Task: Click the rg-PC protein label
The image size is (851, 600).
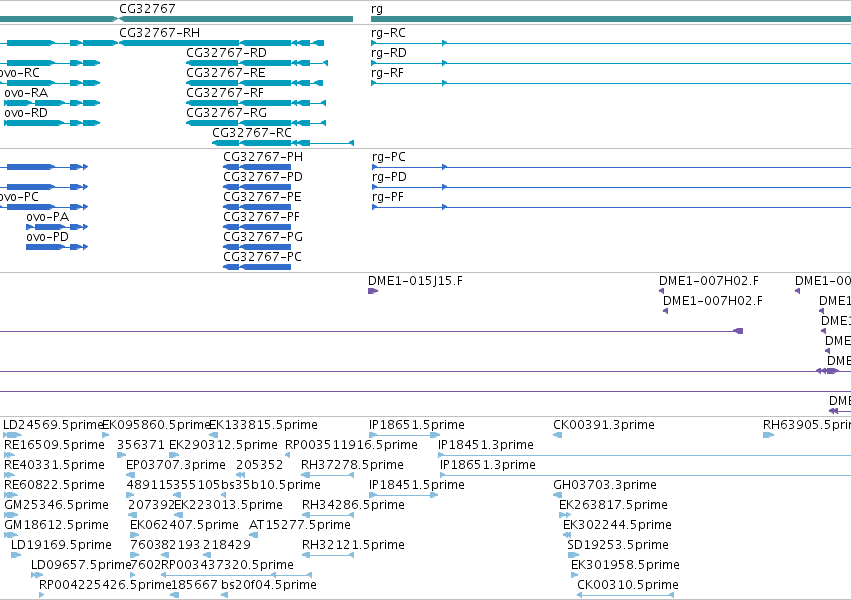Action: [x=389, y=157]
